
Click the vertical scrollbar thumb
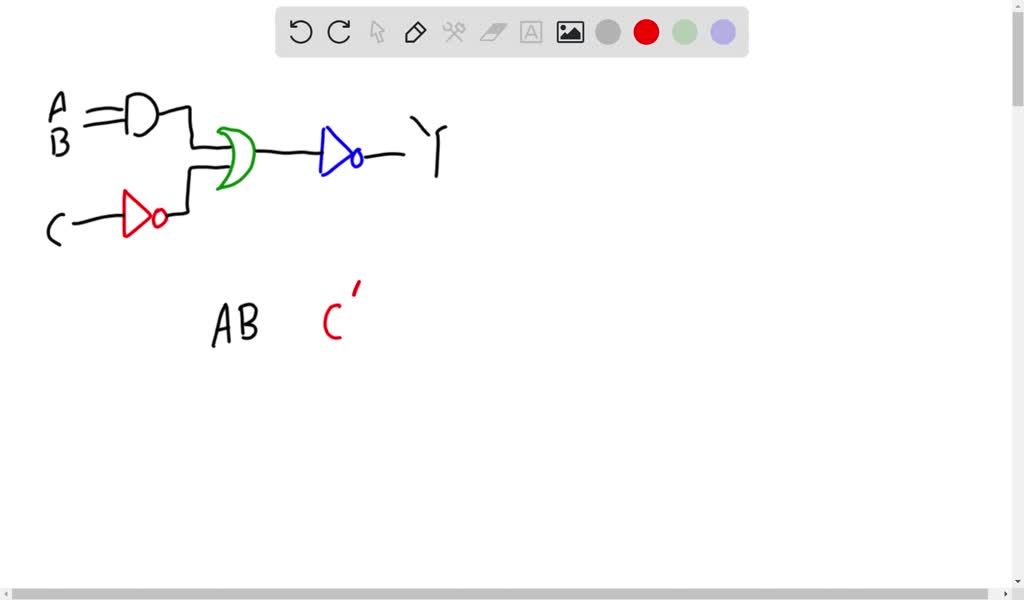(1018, 59)
